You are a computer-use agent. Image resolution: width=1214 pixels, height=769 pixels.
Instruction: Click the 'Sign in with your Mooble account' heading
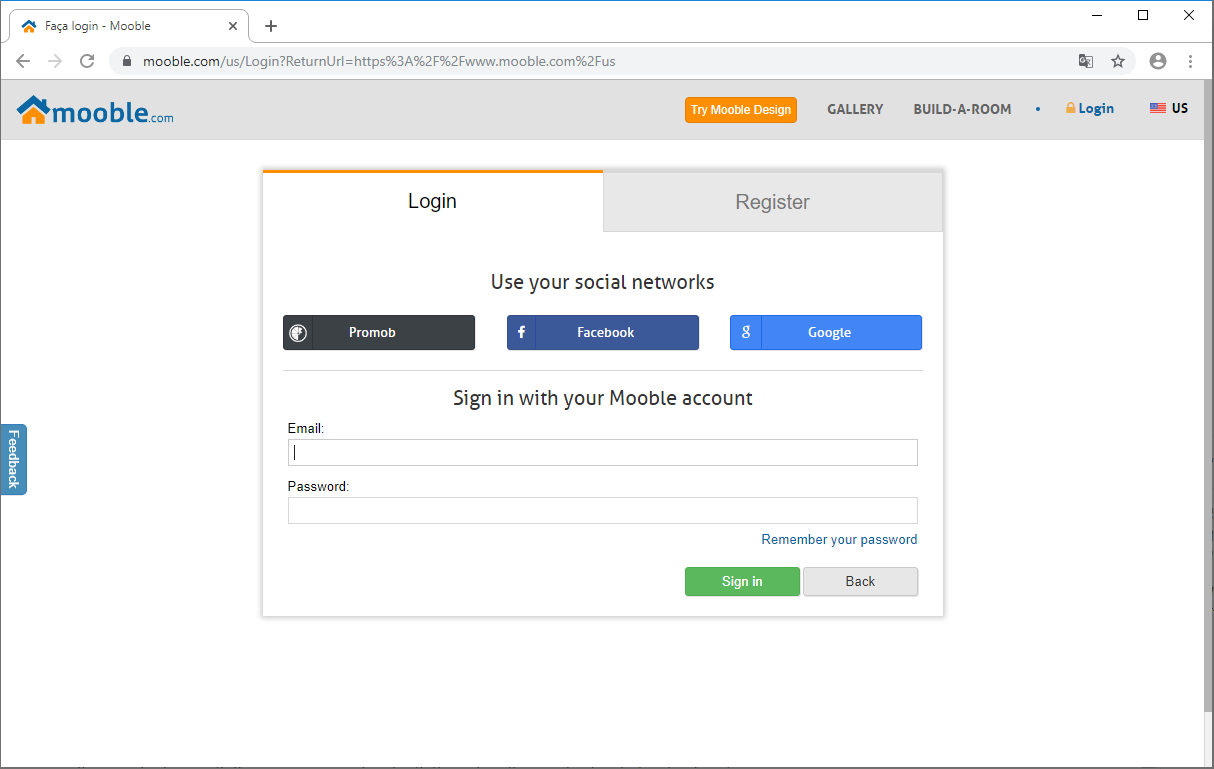(603, 398)
